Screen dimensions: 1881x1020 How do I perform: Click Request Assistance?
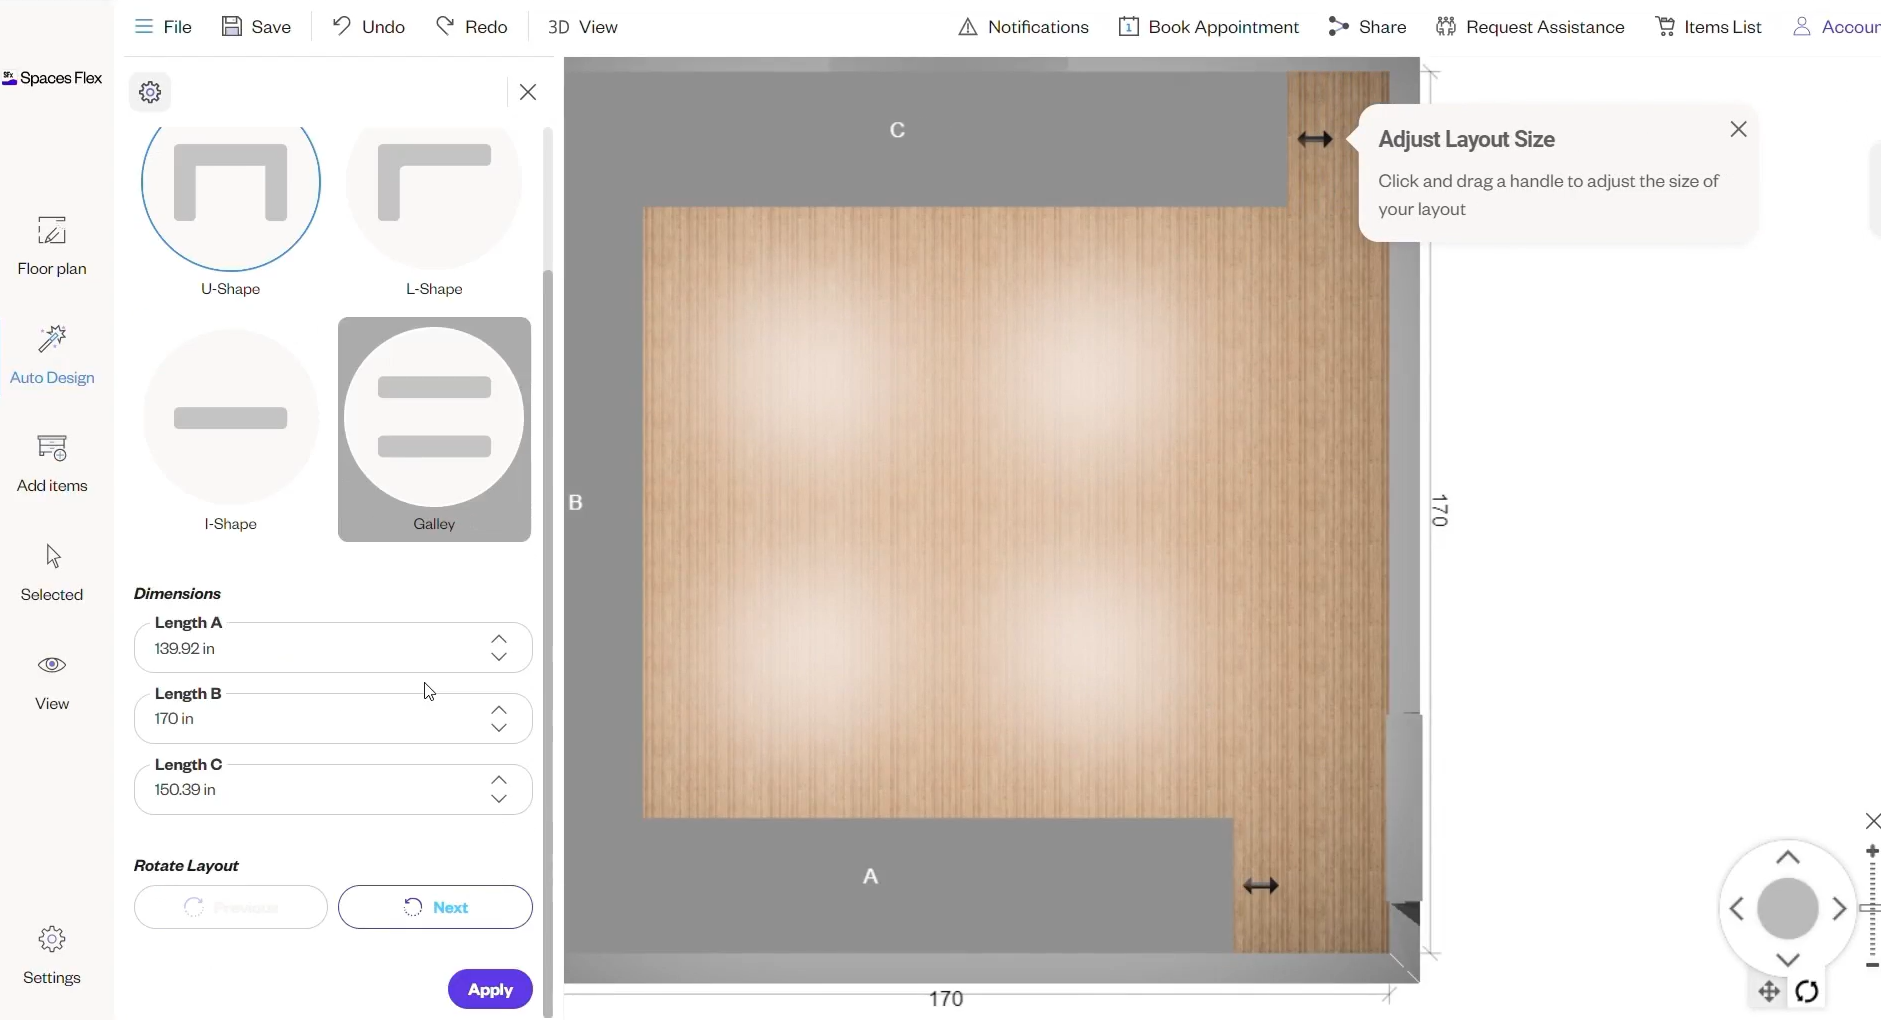(1530, 27)
